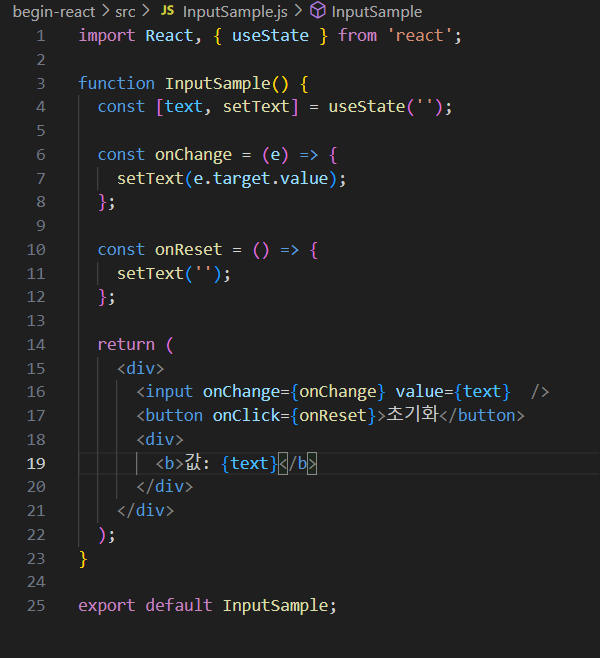This screenshot has width=600, height=658.
Task: Click 'onReset' in the const declaration line 10
Action: [188, 250]
